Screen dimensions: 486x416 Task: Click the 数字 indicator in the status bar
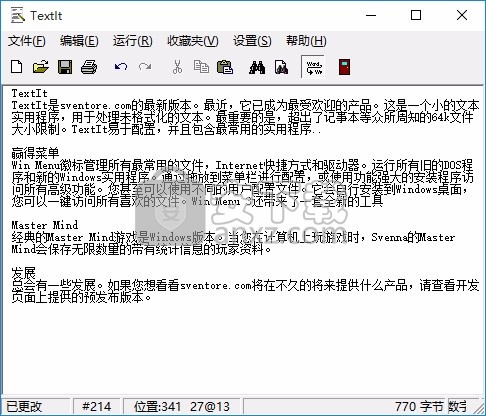[x=458, y=406]
